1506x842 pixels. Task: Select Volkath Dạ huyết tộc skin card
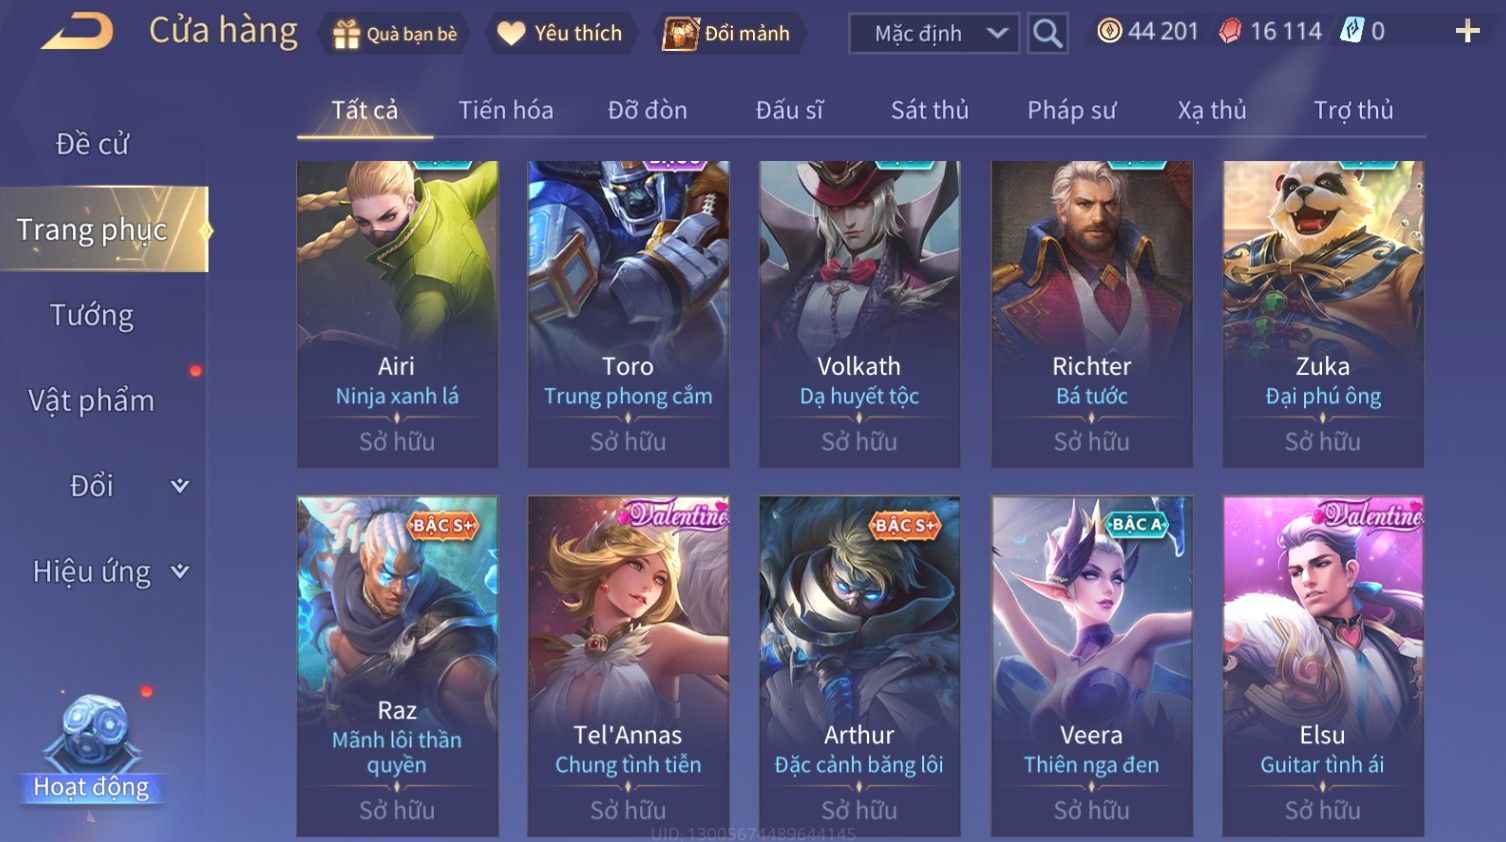click(859, 314)
